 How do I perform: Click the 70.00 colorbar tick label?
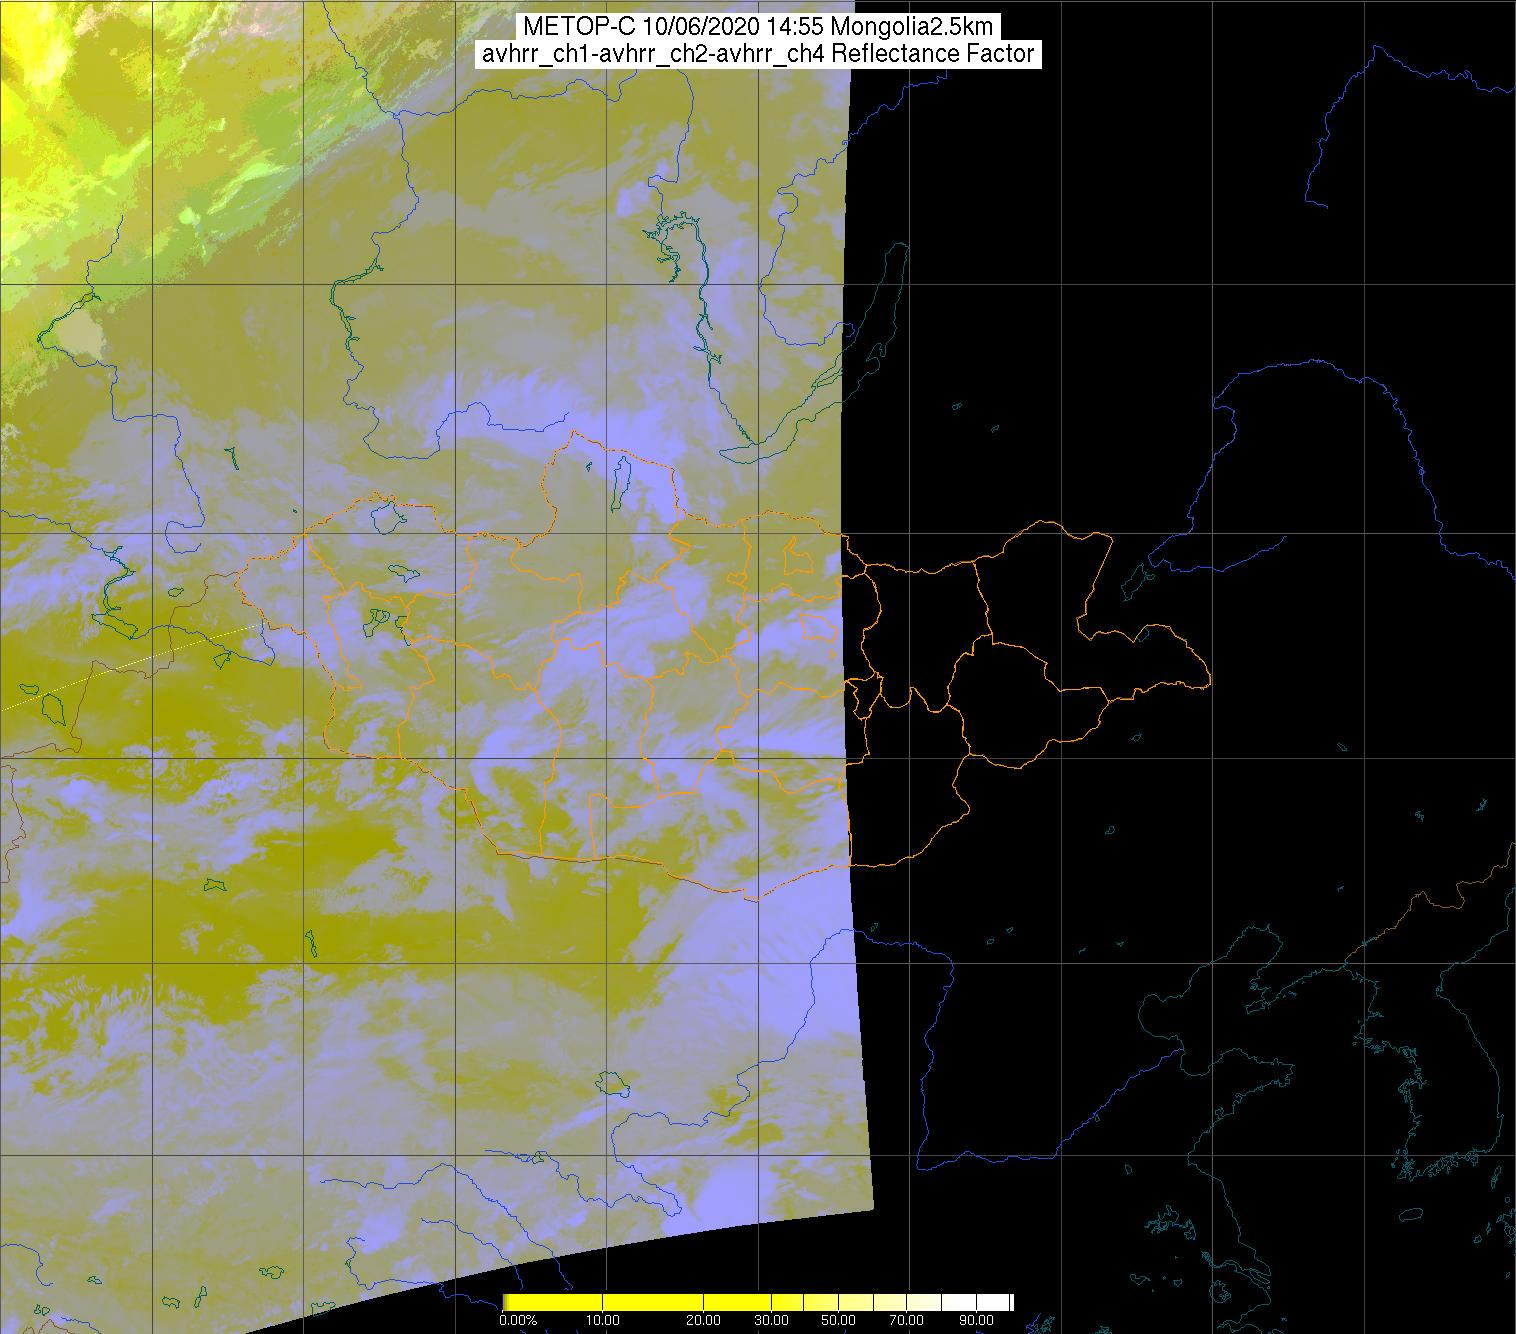[x=909, y=1322]
